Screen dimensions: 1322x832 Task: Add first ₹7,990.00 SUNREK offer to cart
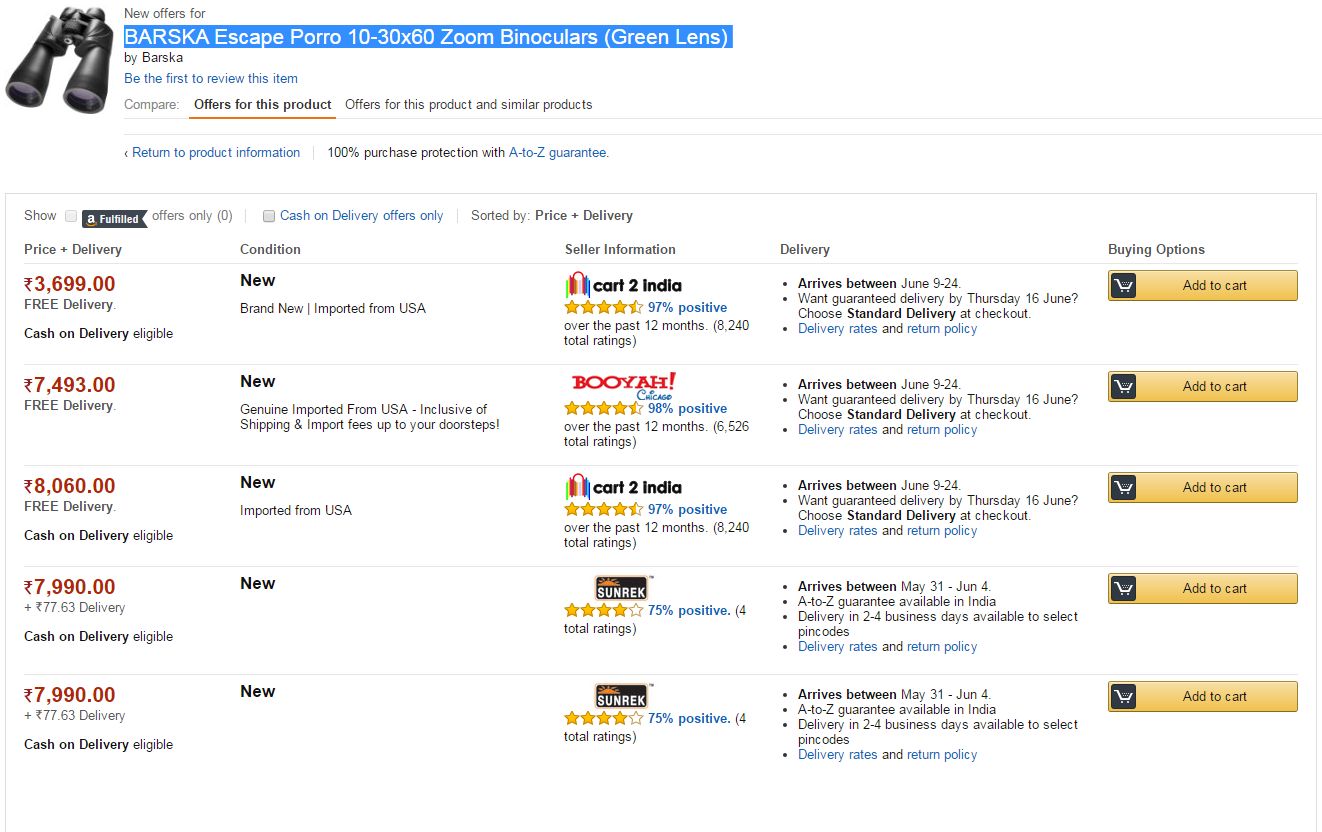(1202, 588)
